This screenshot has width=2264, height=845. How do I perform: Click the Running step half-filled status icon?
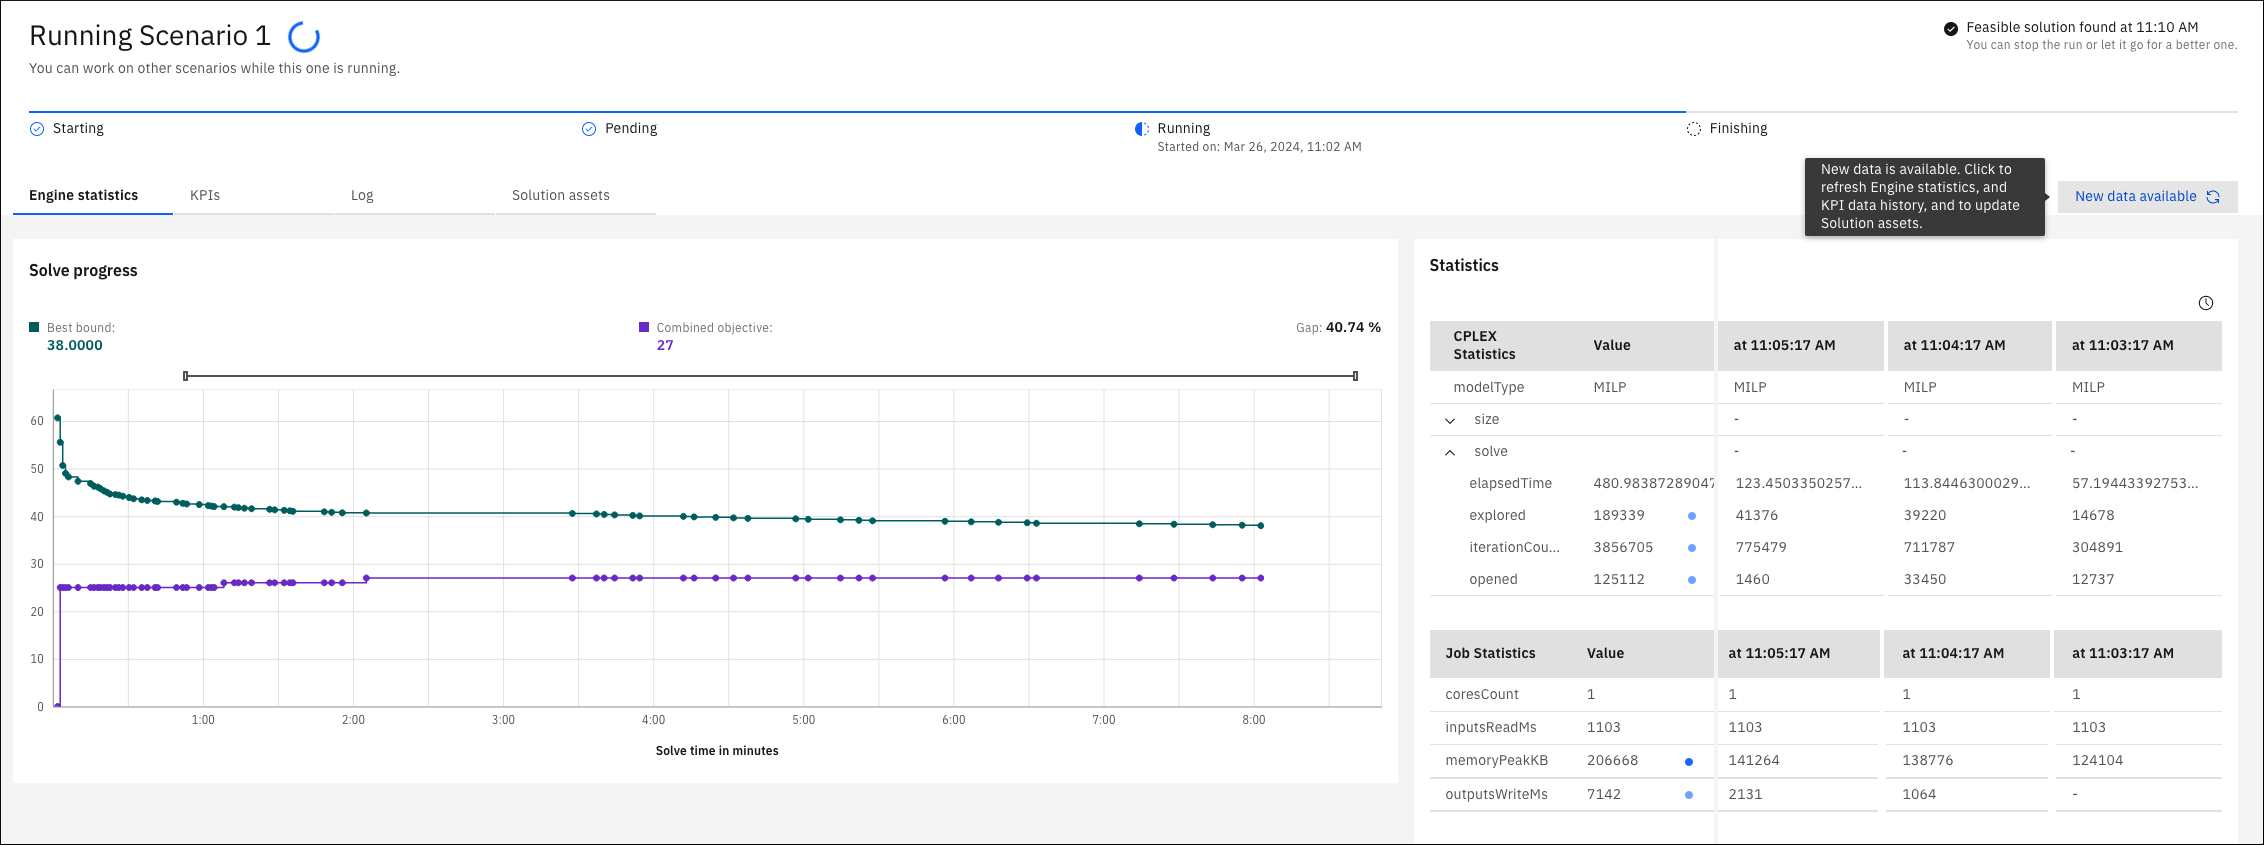1141,129
